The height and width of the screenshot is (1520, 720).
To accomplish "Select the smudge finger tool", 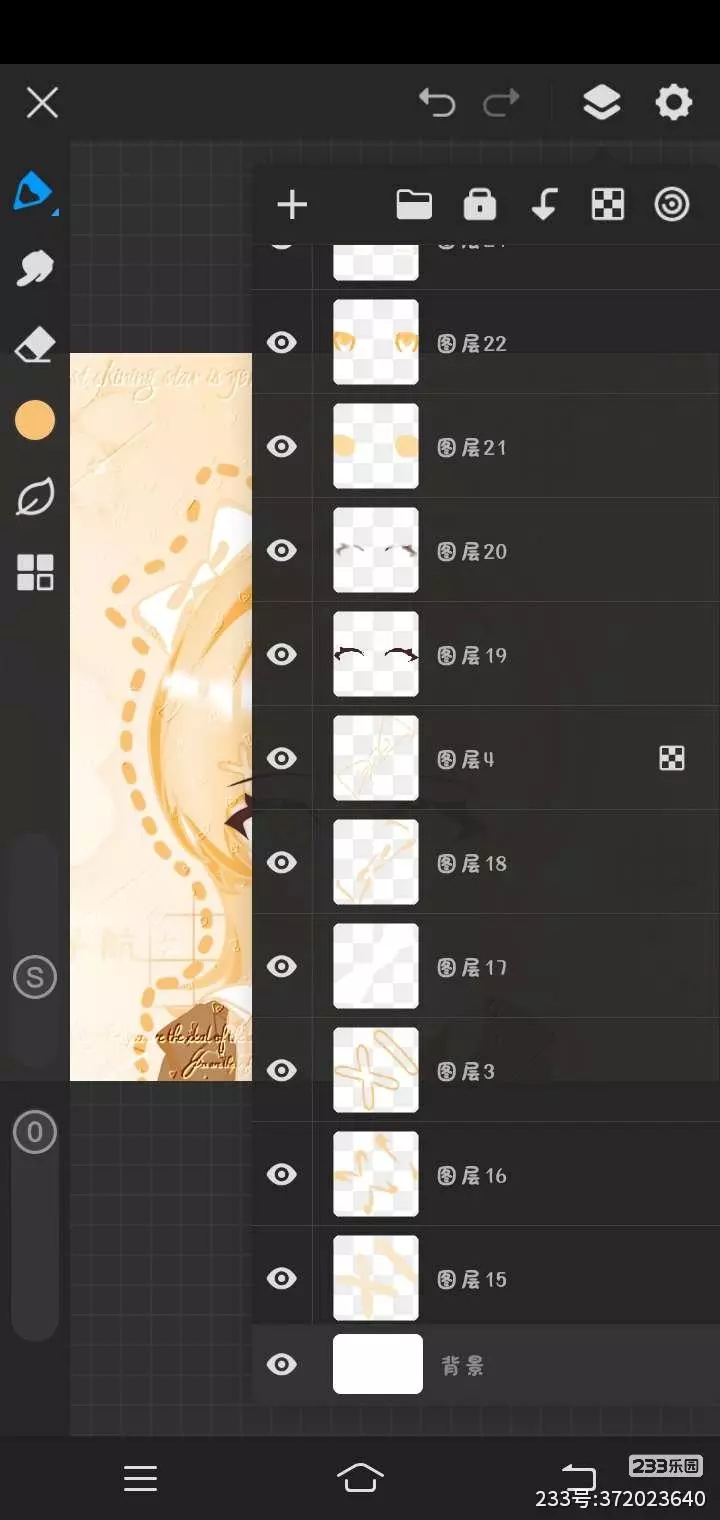I will click(34, 268).
